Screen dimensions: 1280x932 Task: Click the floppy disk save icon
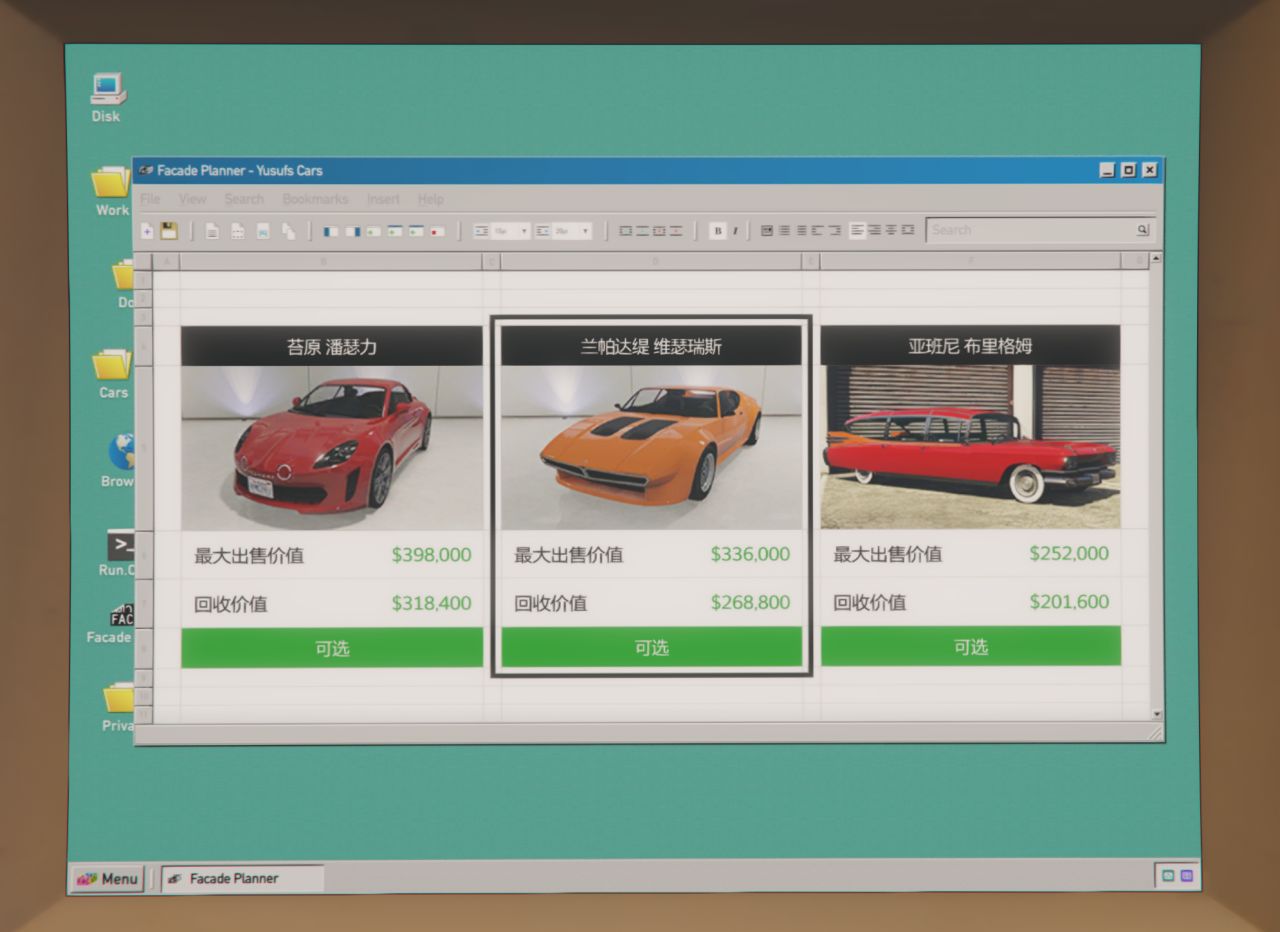pos(169,231)
